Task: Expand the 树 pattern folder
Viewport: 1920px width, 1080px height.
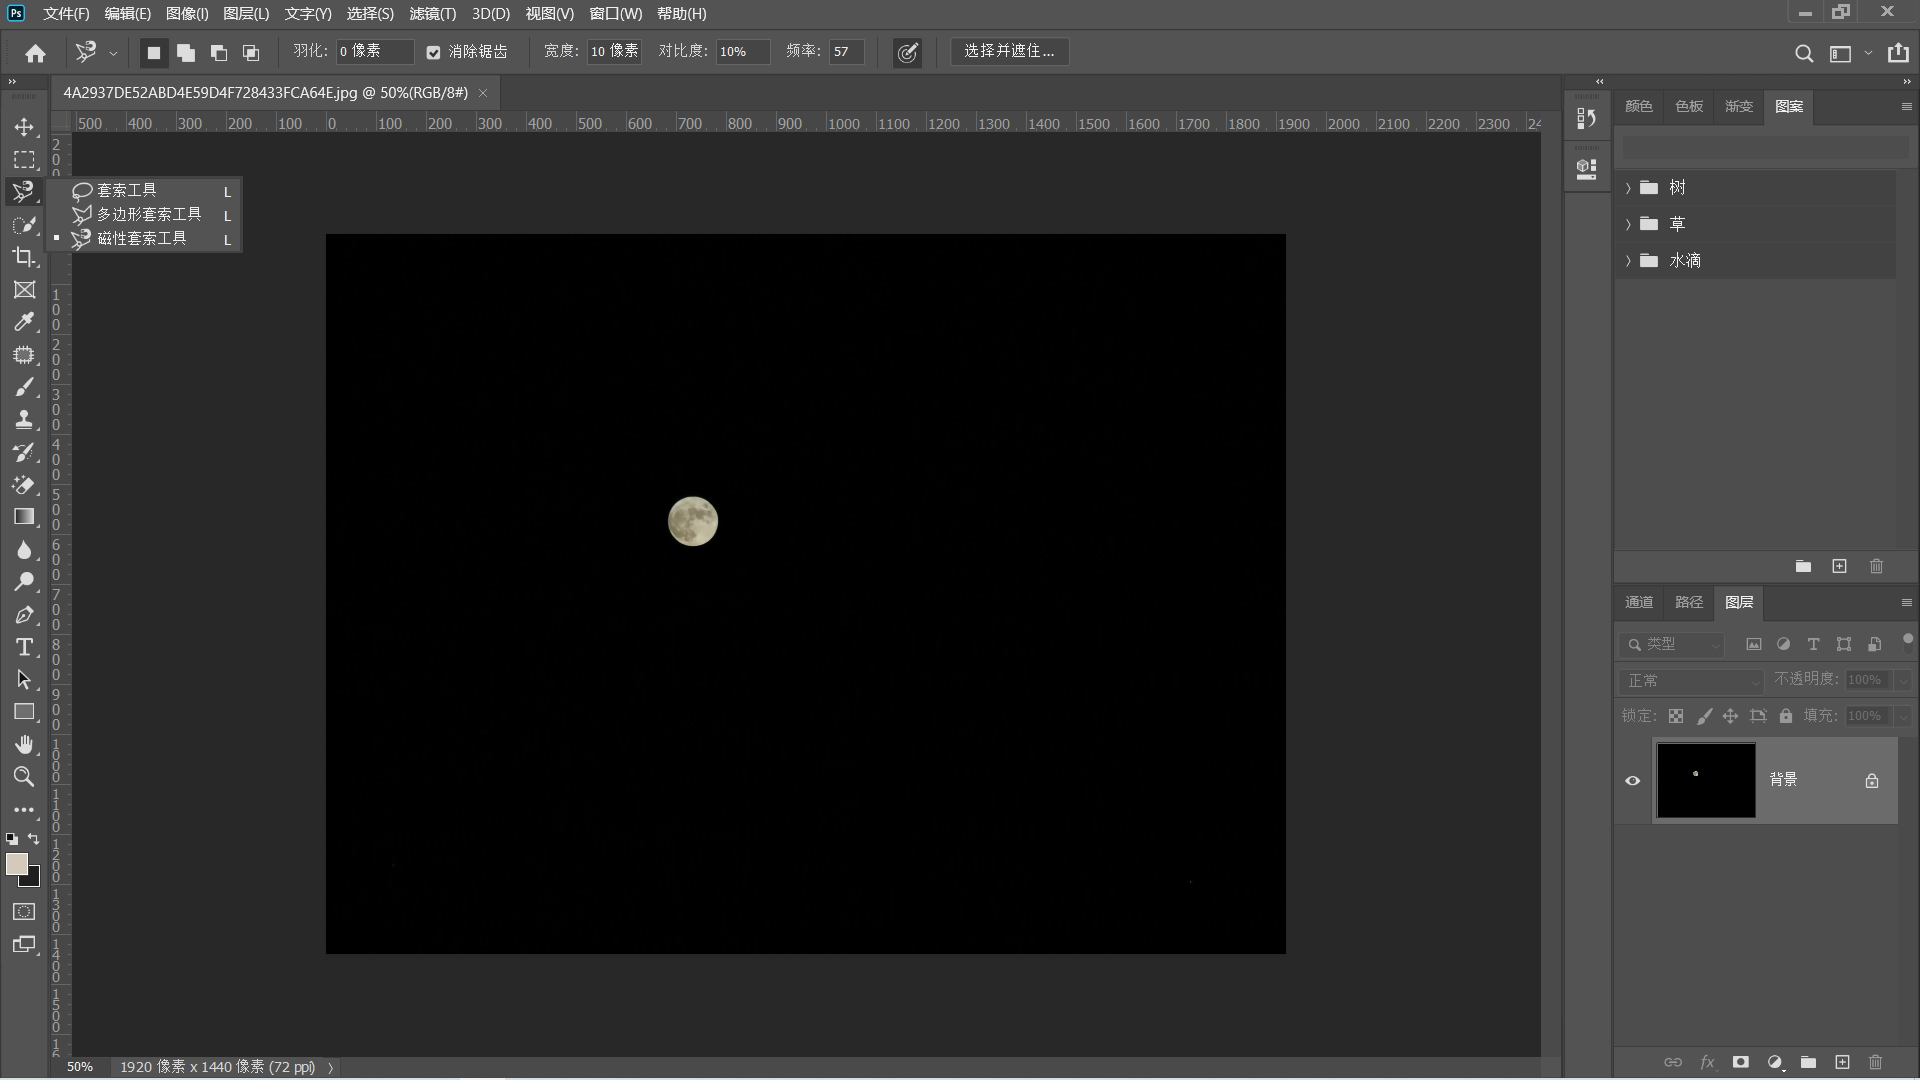Action: coord(1628,188)
